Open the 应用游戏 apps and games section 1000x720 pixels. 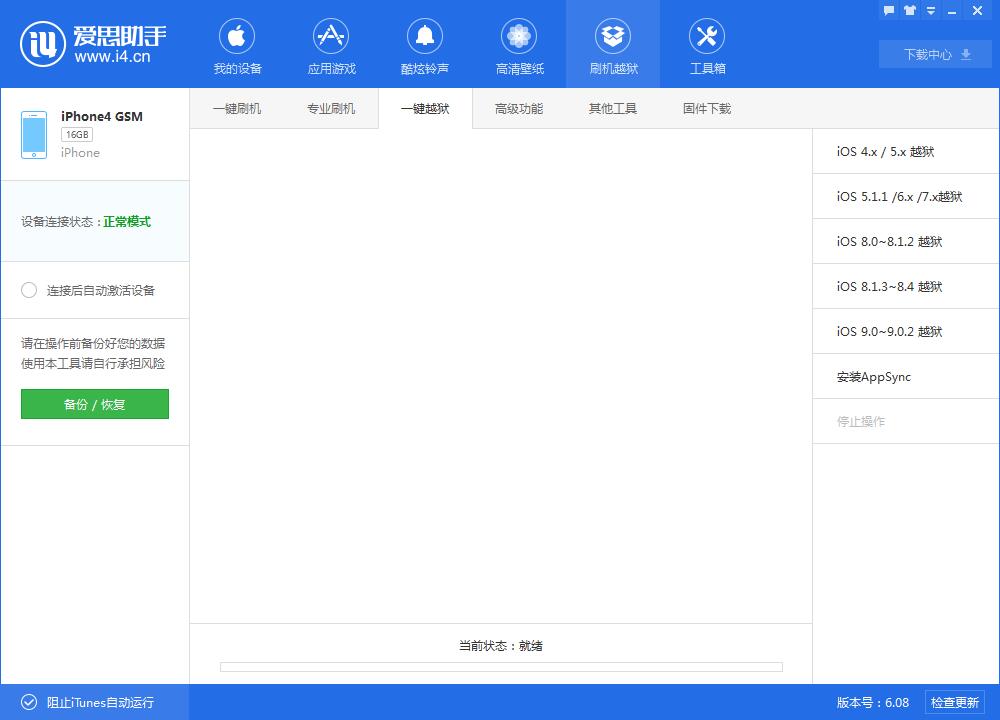331,44
